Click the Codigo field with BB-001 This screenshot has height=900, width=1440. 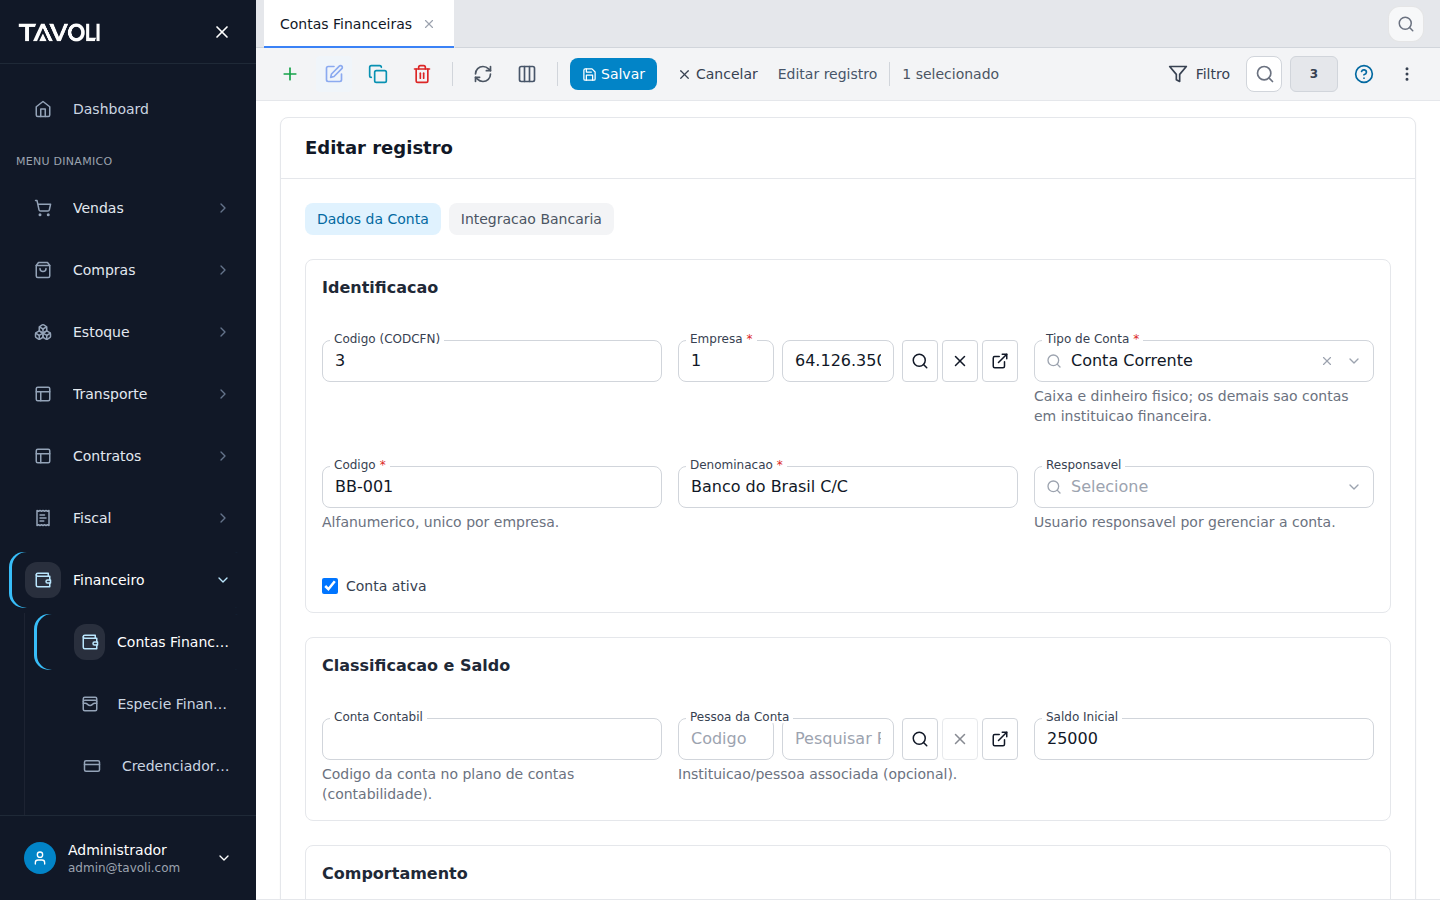[492, 487]
